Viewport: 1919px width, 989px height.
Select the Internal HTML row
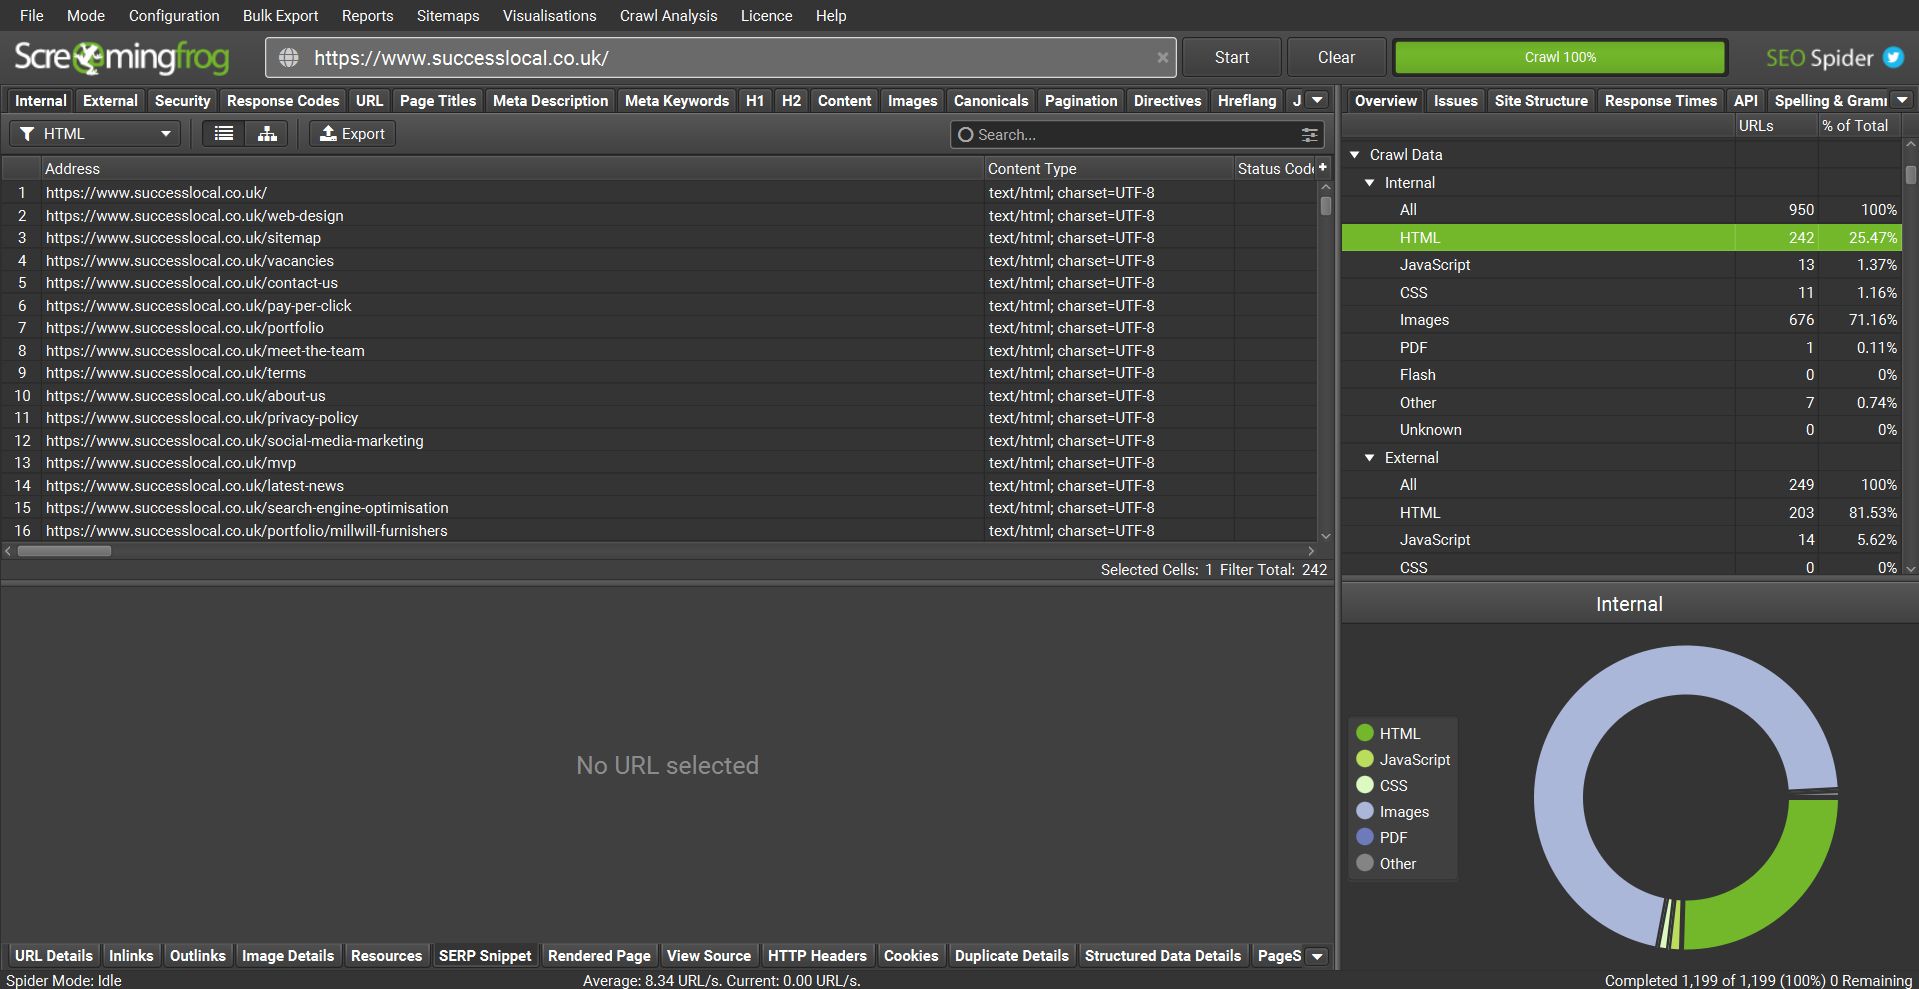click(x=1621, y=238)
